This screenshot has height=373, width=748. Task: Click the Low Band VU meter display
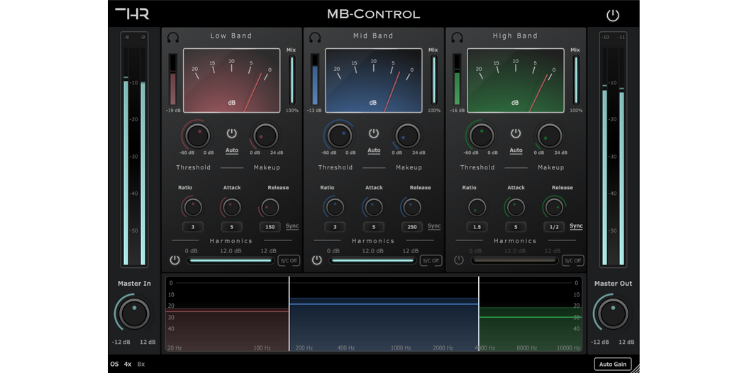232,80
